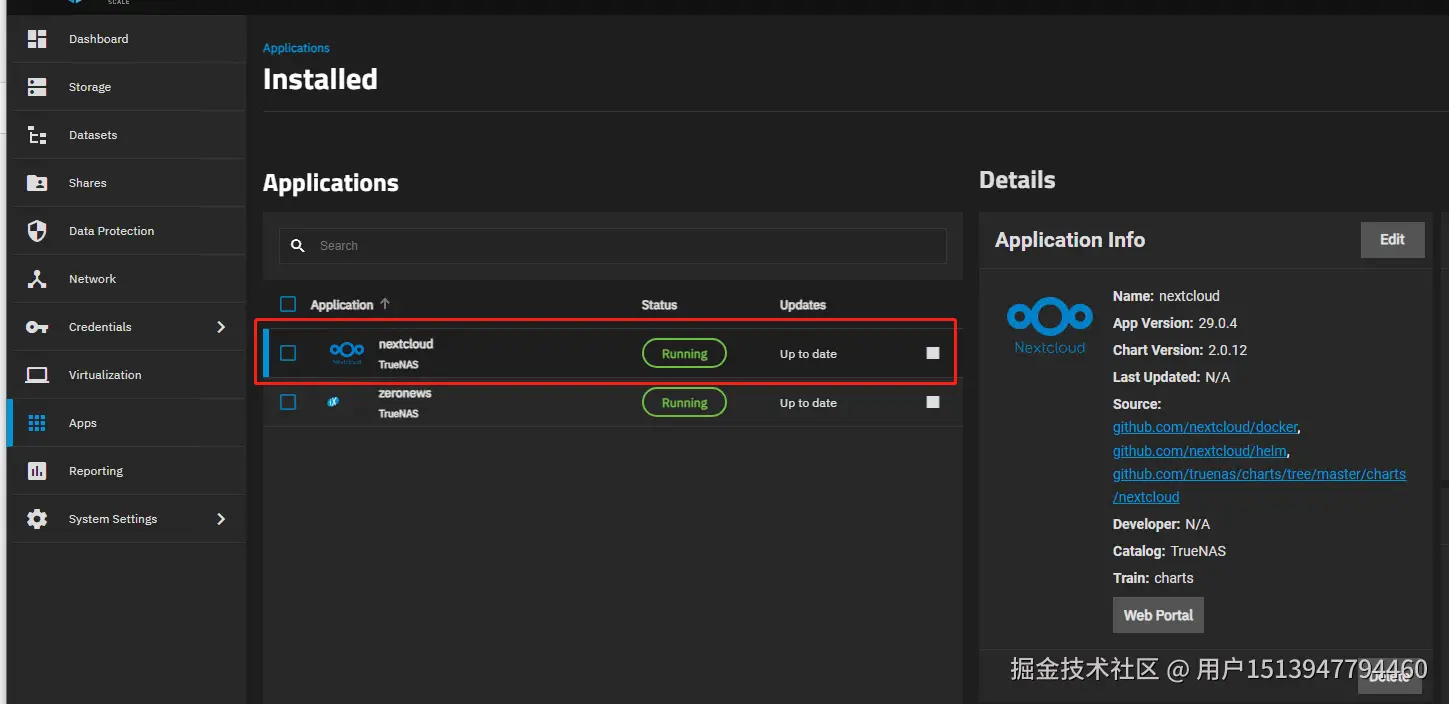Click the Updates column header
Screen dimensions: 1449x704
click(x=803, y=305)
